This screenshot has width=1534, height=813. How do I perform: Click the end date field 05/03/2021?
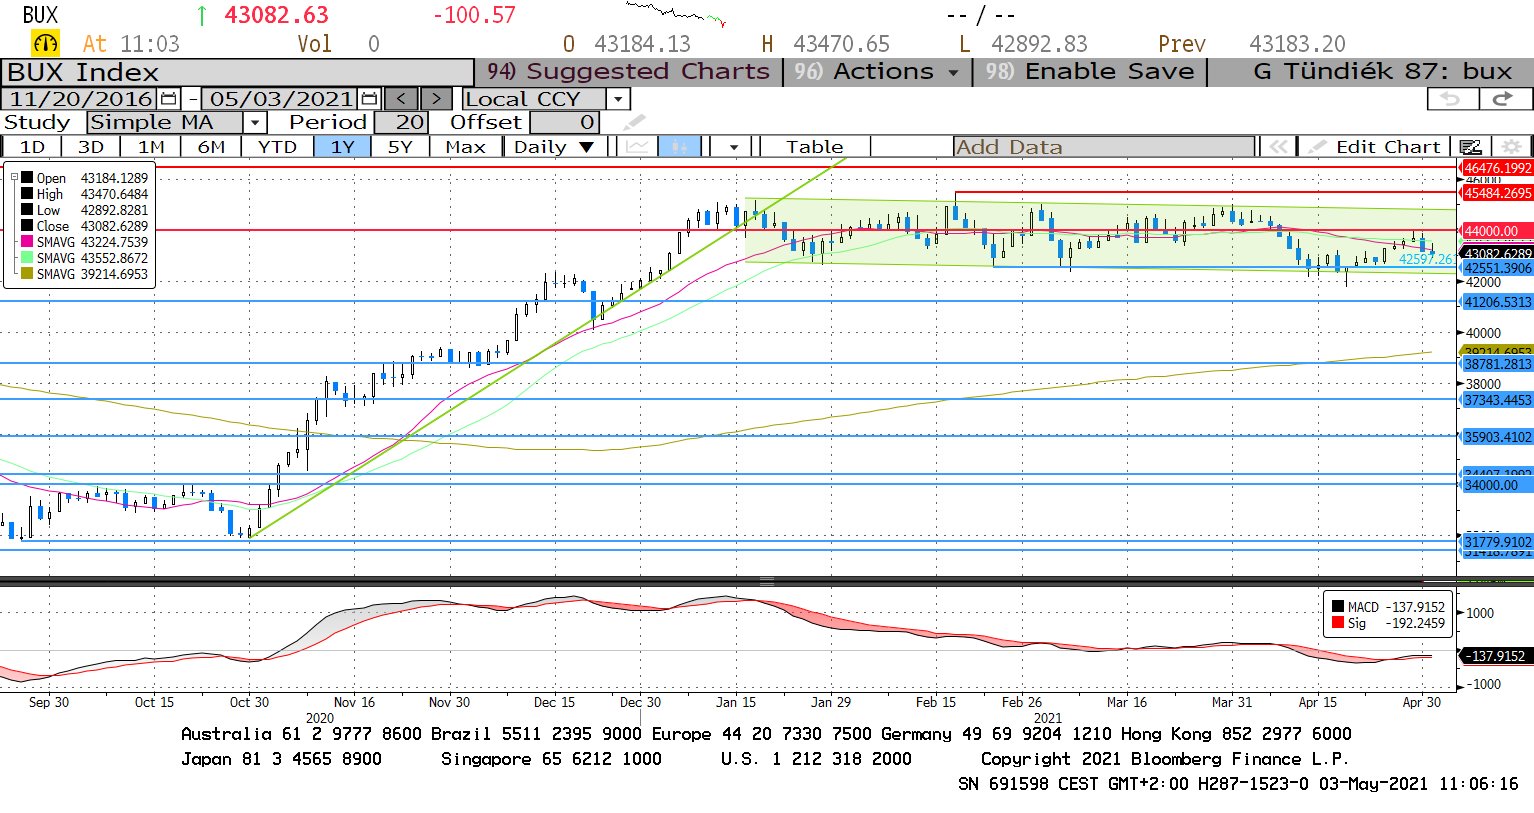(x=281, y=99)
